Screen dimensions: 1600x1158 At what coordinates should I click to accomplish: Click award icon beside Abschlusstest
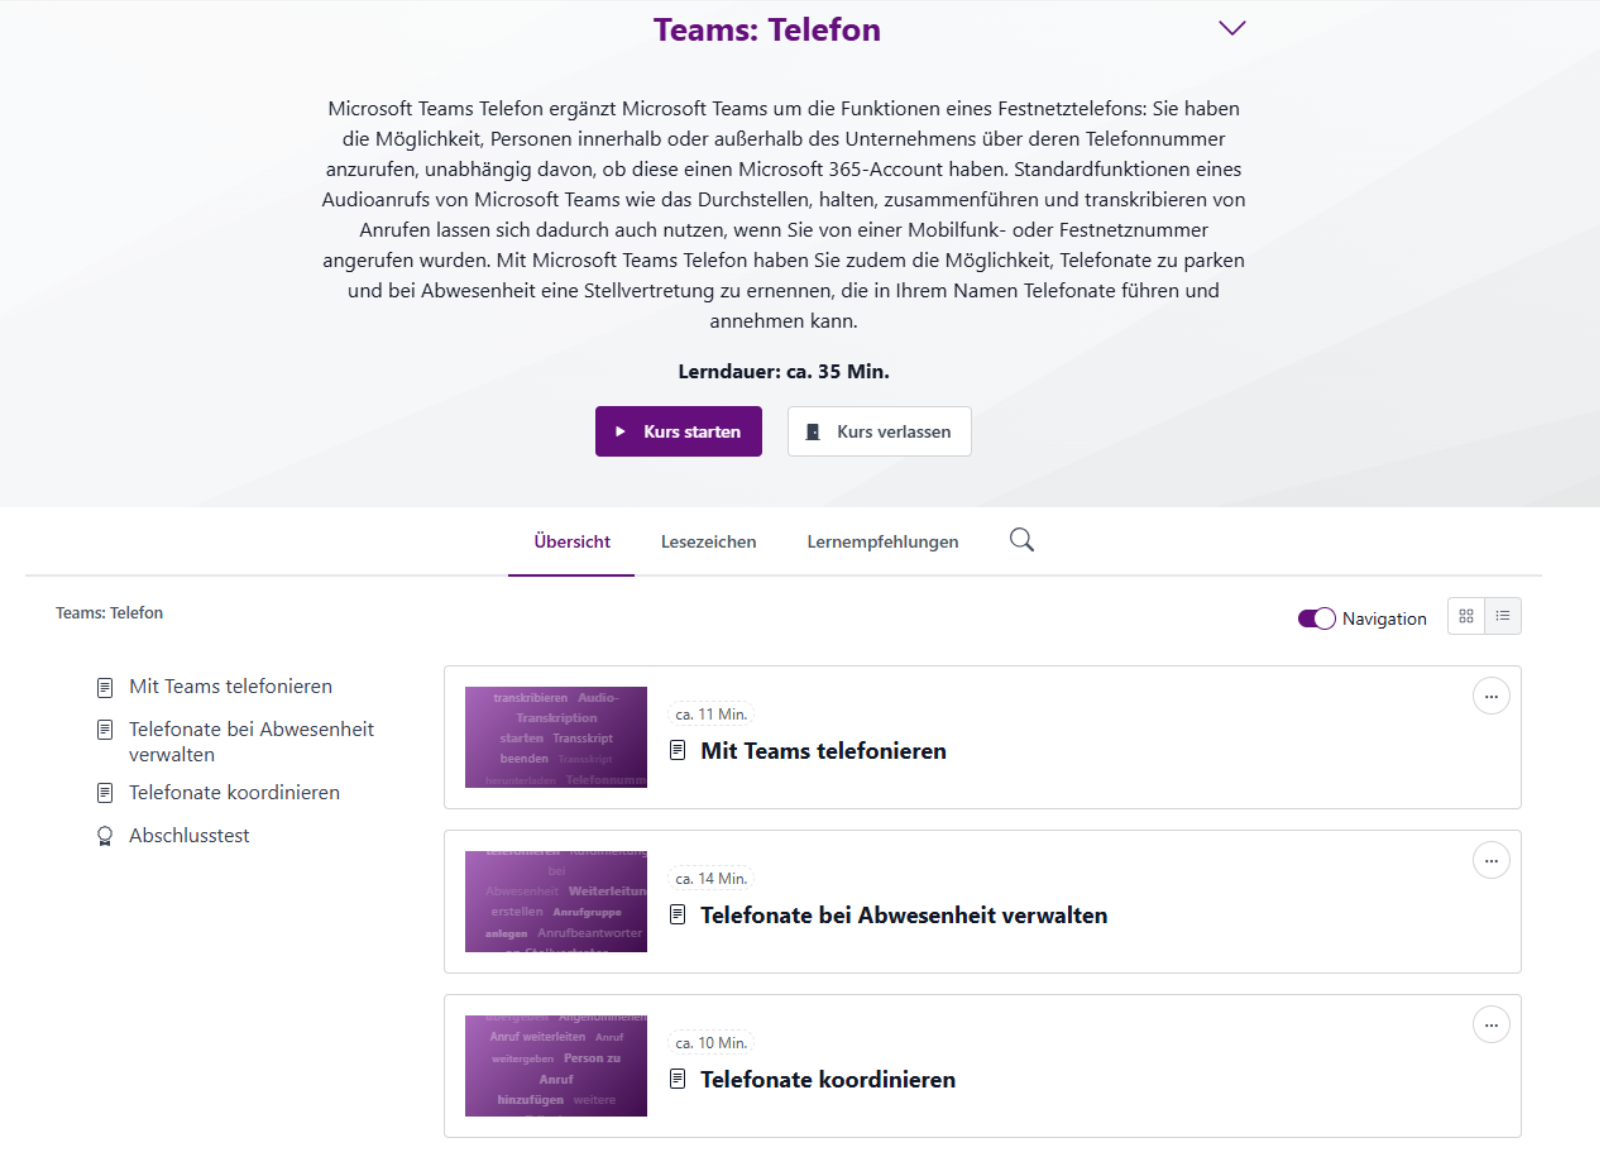pos(105,836)
